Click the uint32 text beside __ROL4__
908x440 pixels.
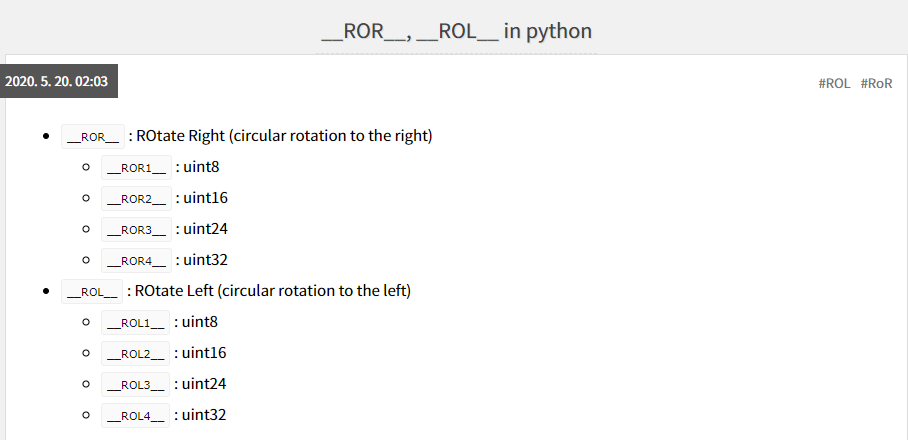click(204, 415)
